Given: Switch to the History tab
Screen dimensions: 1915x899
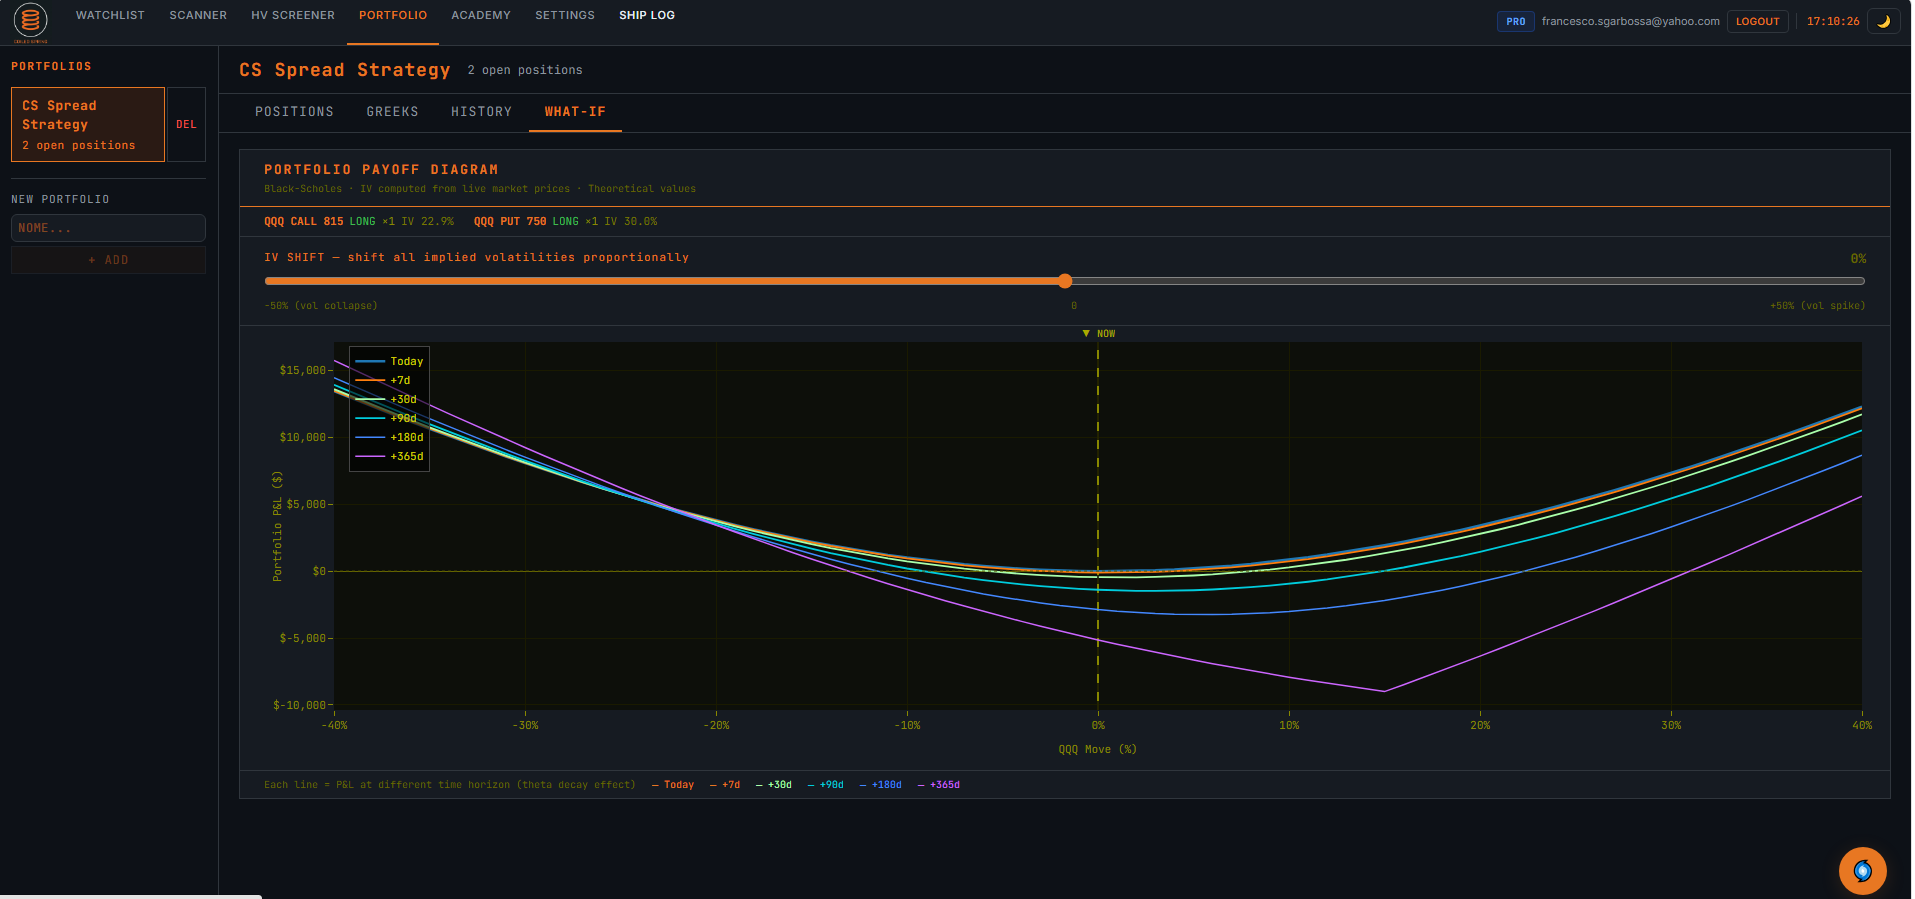Looking at the screenshot, I should click(481, 112).
